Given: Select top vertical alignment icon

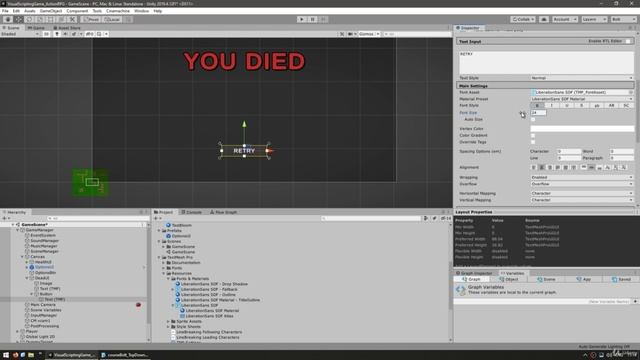Looking at the screenshot, I should [584, 167].
